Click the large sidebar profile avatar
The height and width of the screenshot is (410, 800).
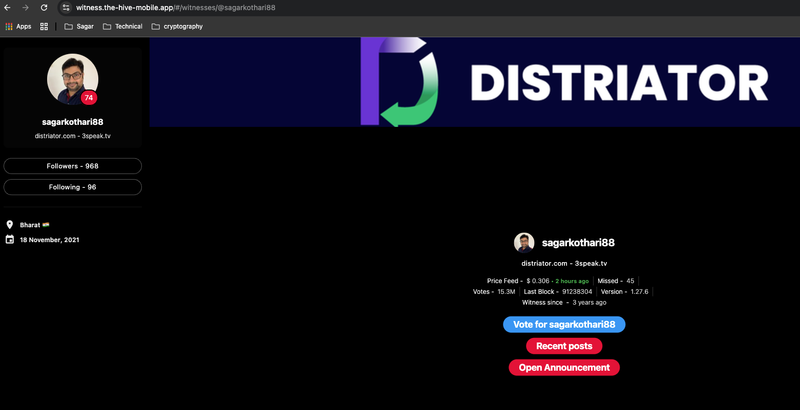click(70, 79)
